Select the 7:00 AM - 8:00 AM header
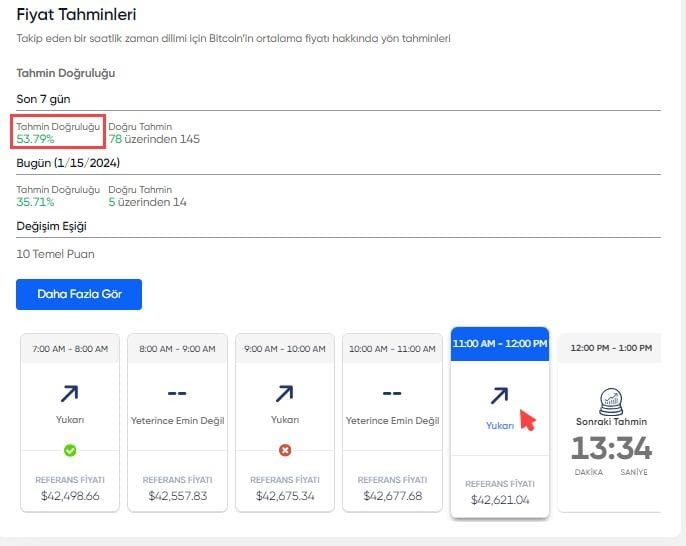Screen dimensions: 686x546 point(70,348)
